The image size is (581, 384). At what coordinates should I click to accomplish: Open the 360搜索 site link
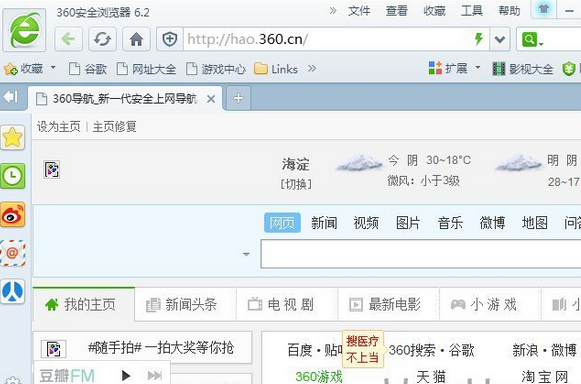click(x=412, y=350)
